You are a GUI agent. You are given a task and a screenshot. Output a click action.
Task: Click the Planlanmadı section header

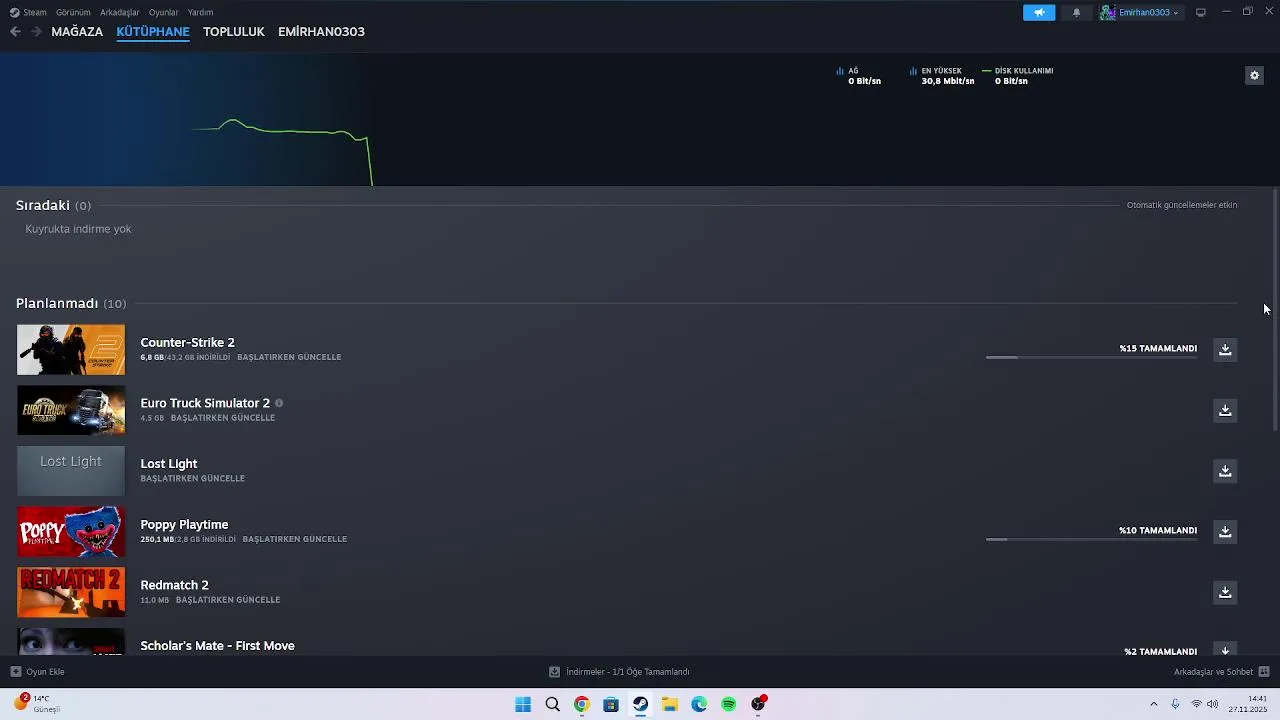point(71,303)
